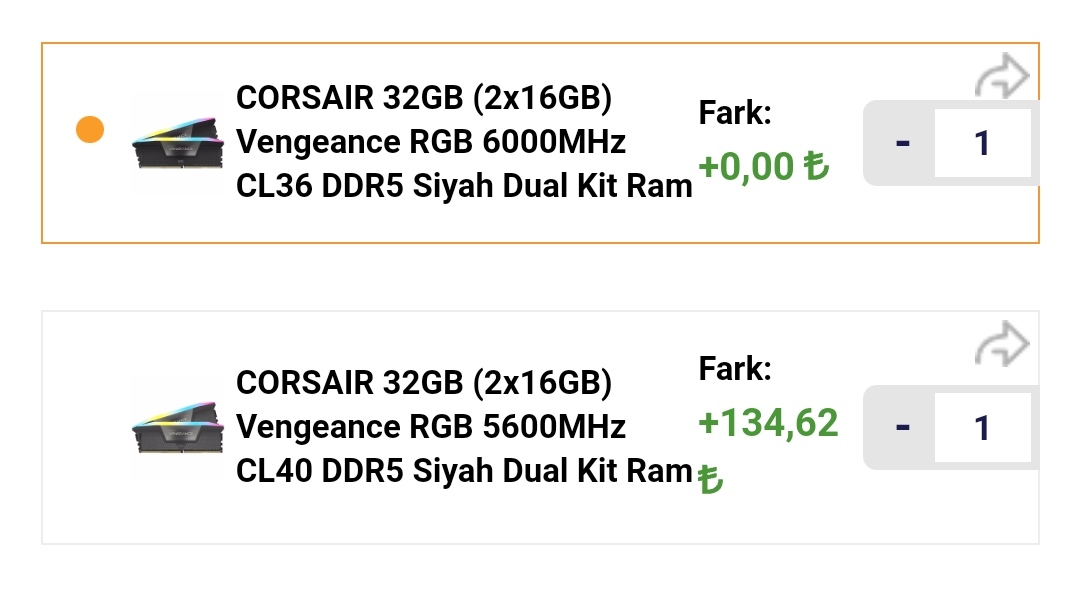Click the share arrow on the 5600MHz RAM card
Image resolution: width=1080 pixels, height=591 pixels.
(x=1002, y=346)
